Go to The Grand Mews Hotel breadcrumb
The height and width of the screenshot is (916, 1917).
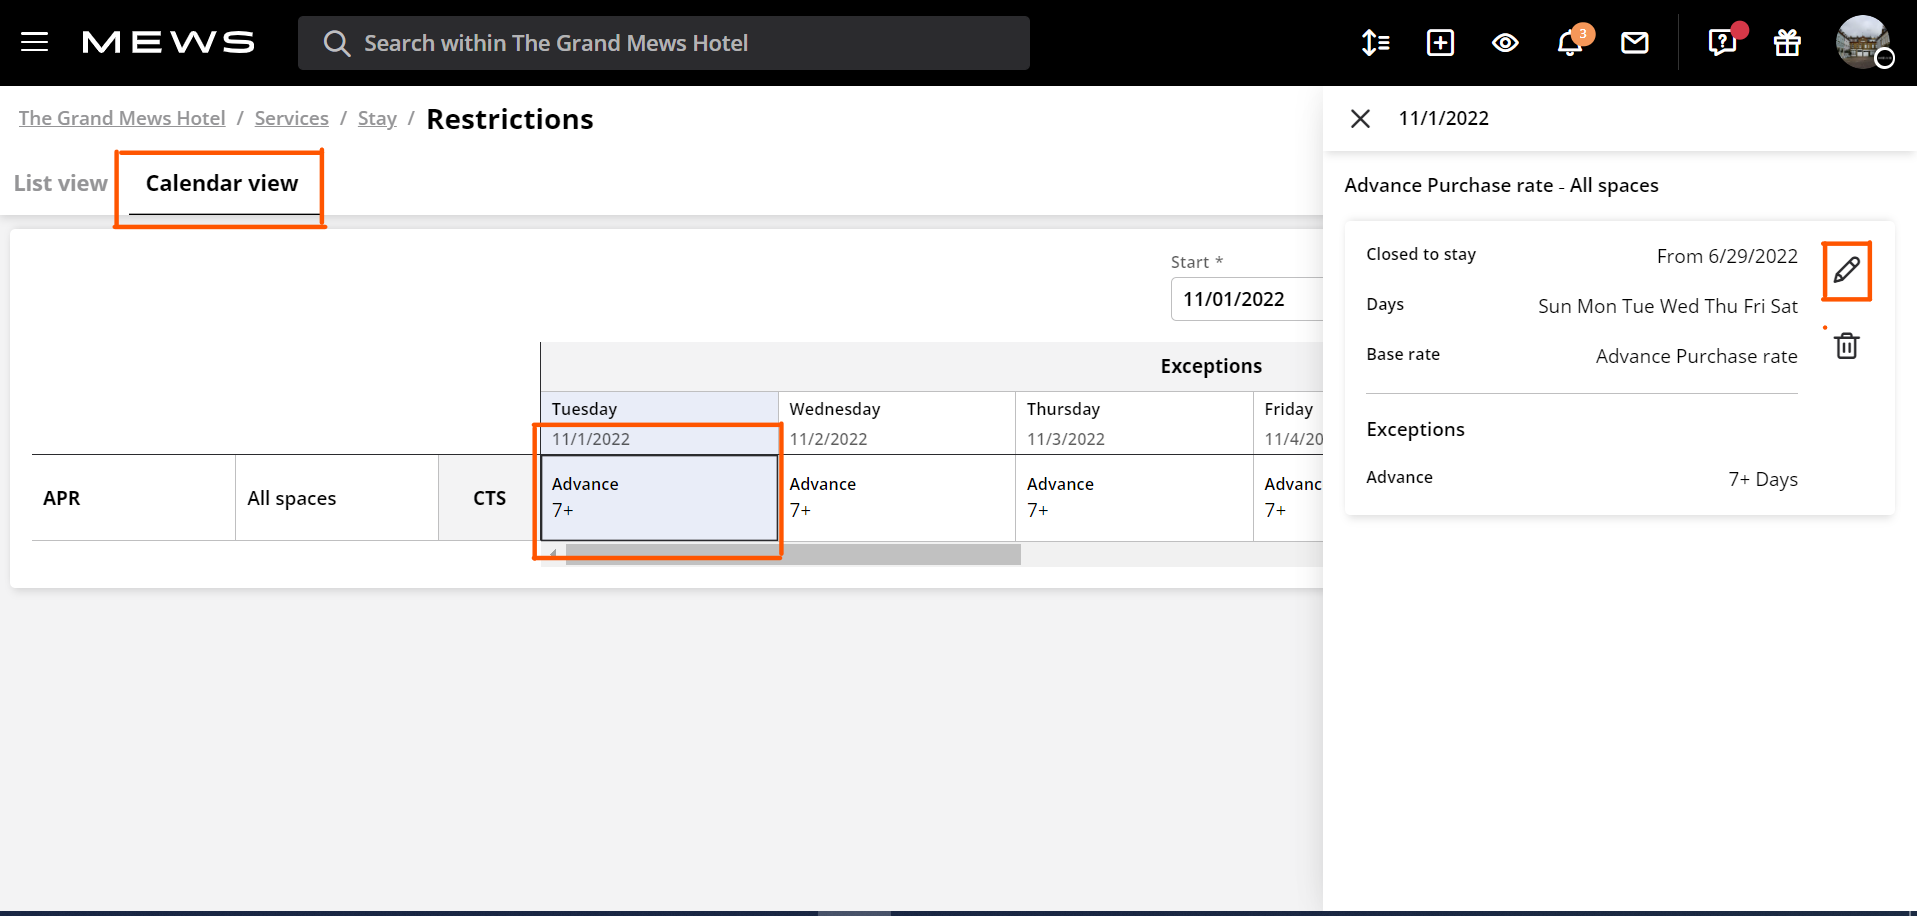122,119
